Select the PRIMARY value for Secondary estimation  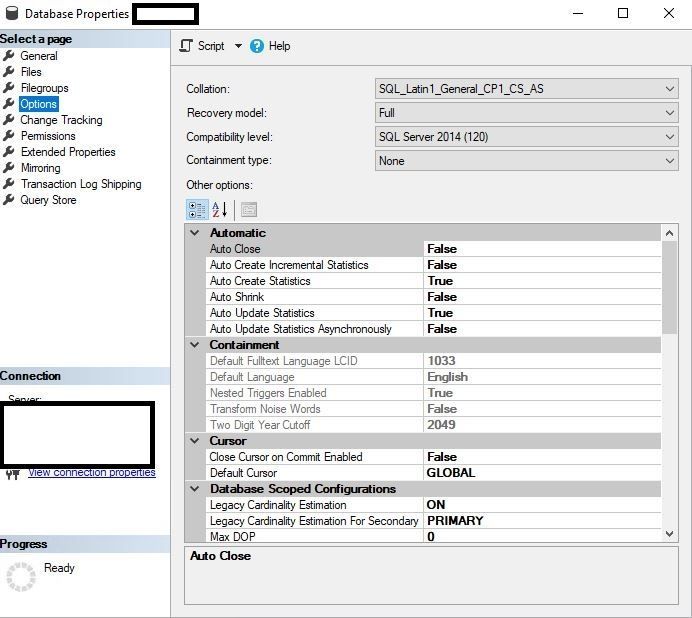(x=542, y=520)
